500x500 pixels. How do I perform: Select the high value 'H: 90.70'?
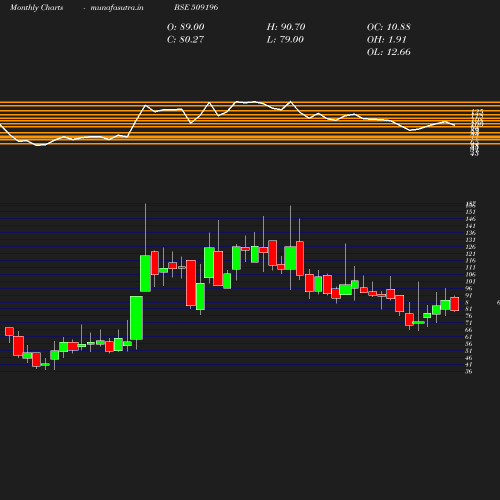pos(286,27)
